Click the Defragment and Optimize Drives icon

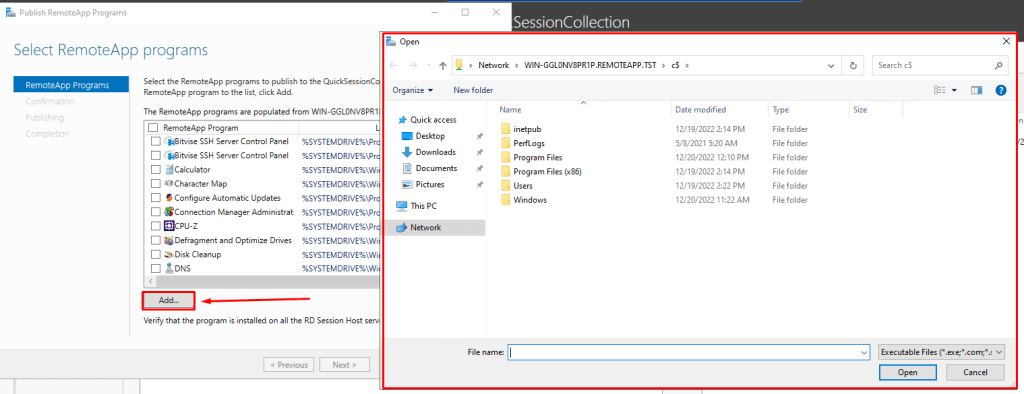pyautogui.click(x=169, y=240)
